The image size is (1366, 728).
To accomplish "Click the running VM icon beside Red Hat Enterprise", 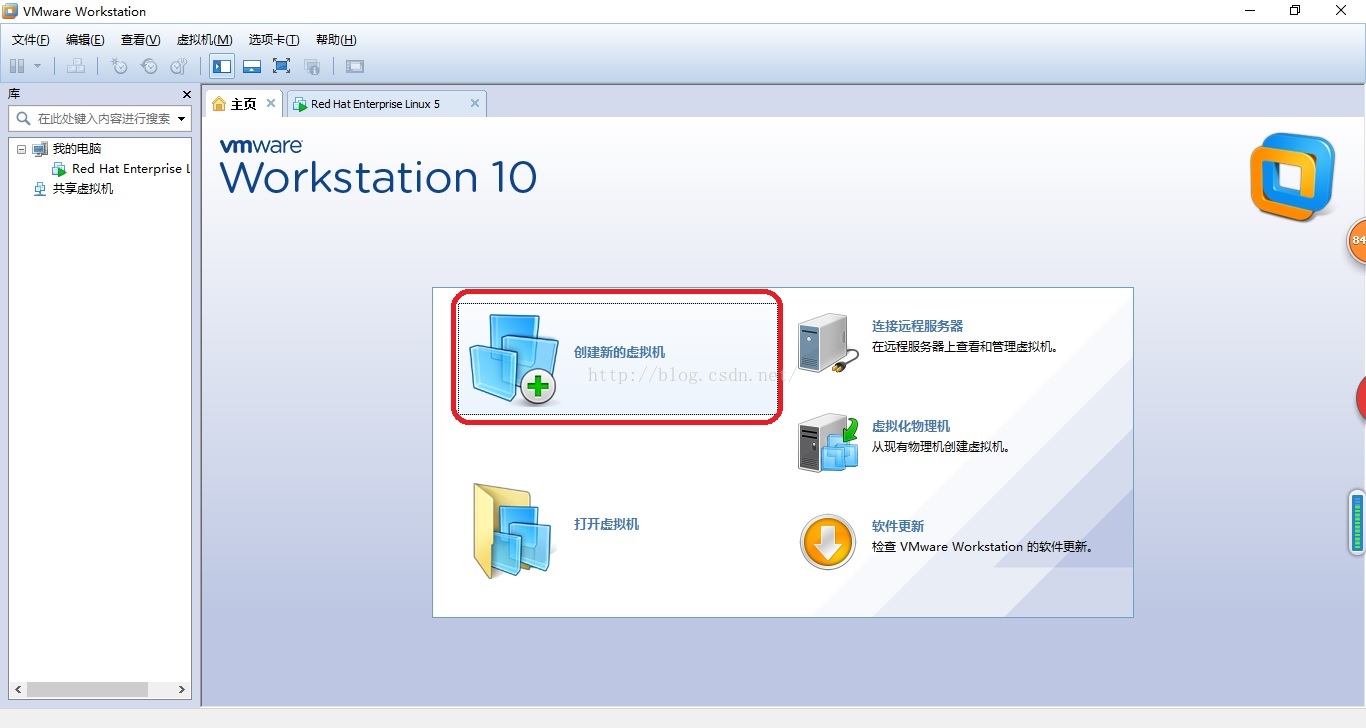I will click(x=59, y=169).
